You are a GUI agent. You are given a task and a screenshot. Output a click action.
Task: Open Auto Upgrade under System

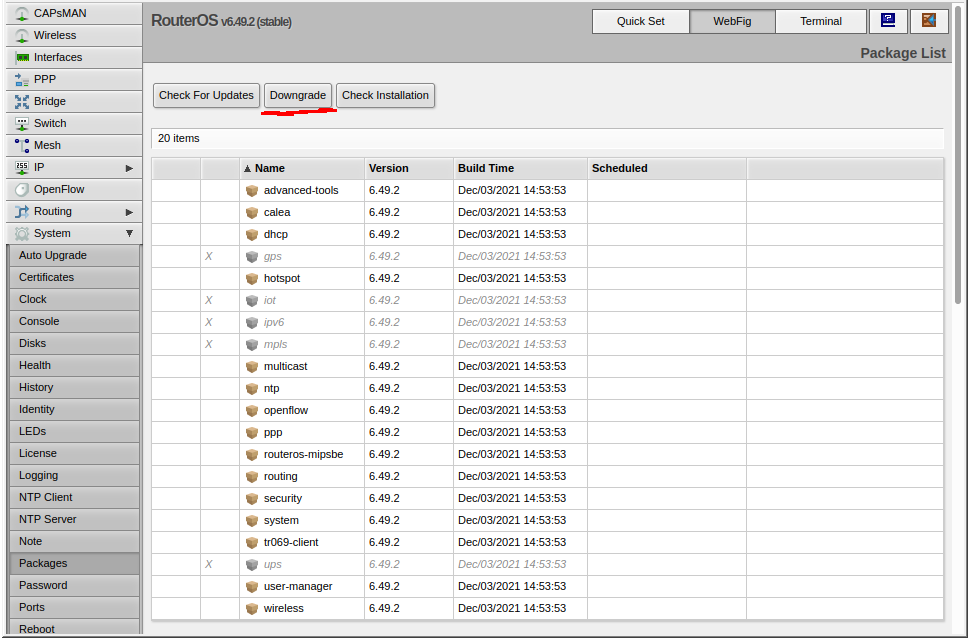pos(75,256)
